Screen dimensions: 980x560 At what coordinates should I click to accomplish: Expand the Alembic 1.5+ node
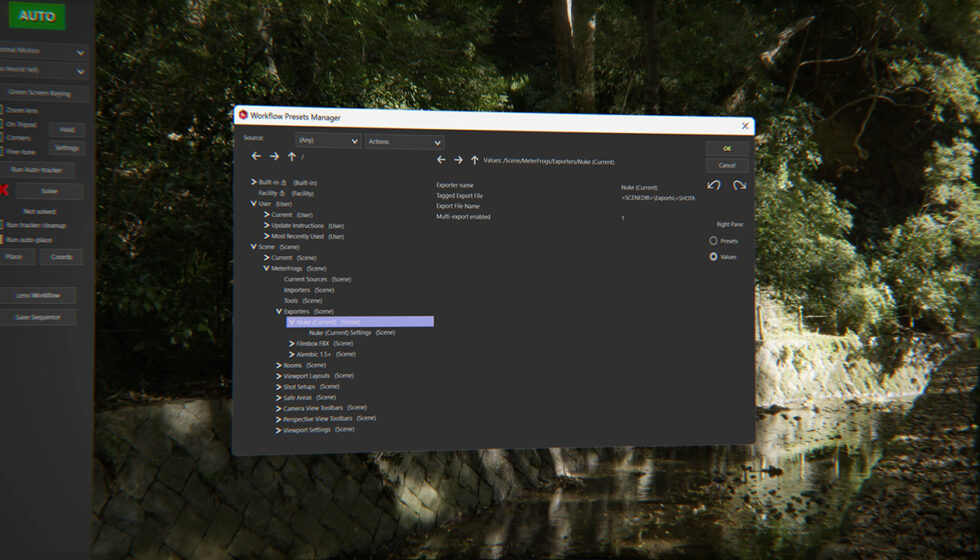tap(292, 354)
